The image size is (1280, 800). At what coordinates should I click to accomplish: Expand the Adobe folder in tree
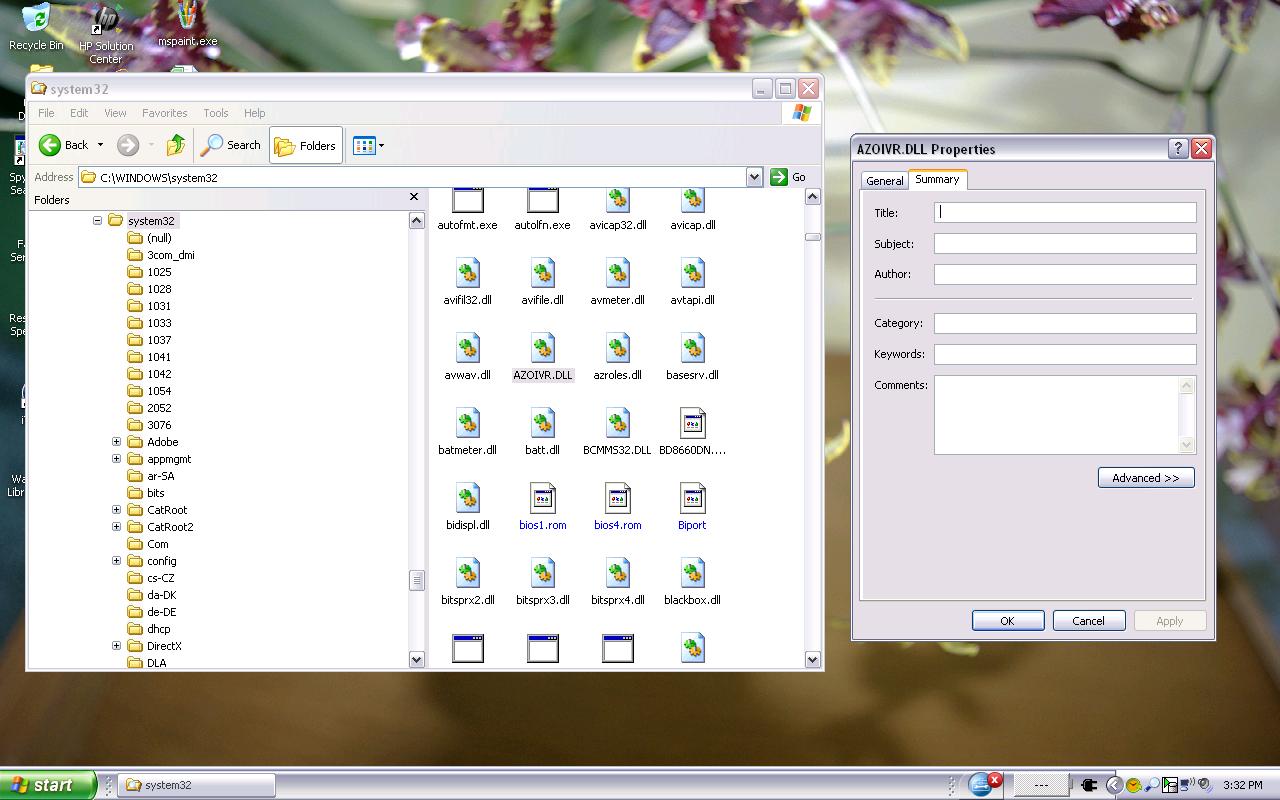(116, 442)
